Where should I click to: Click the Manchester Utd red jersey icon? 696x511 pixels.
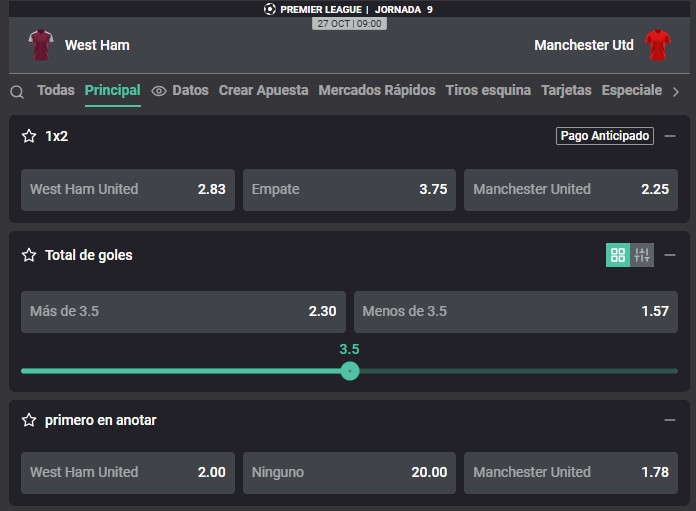coord(658,45)
